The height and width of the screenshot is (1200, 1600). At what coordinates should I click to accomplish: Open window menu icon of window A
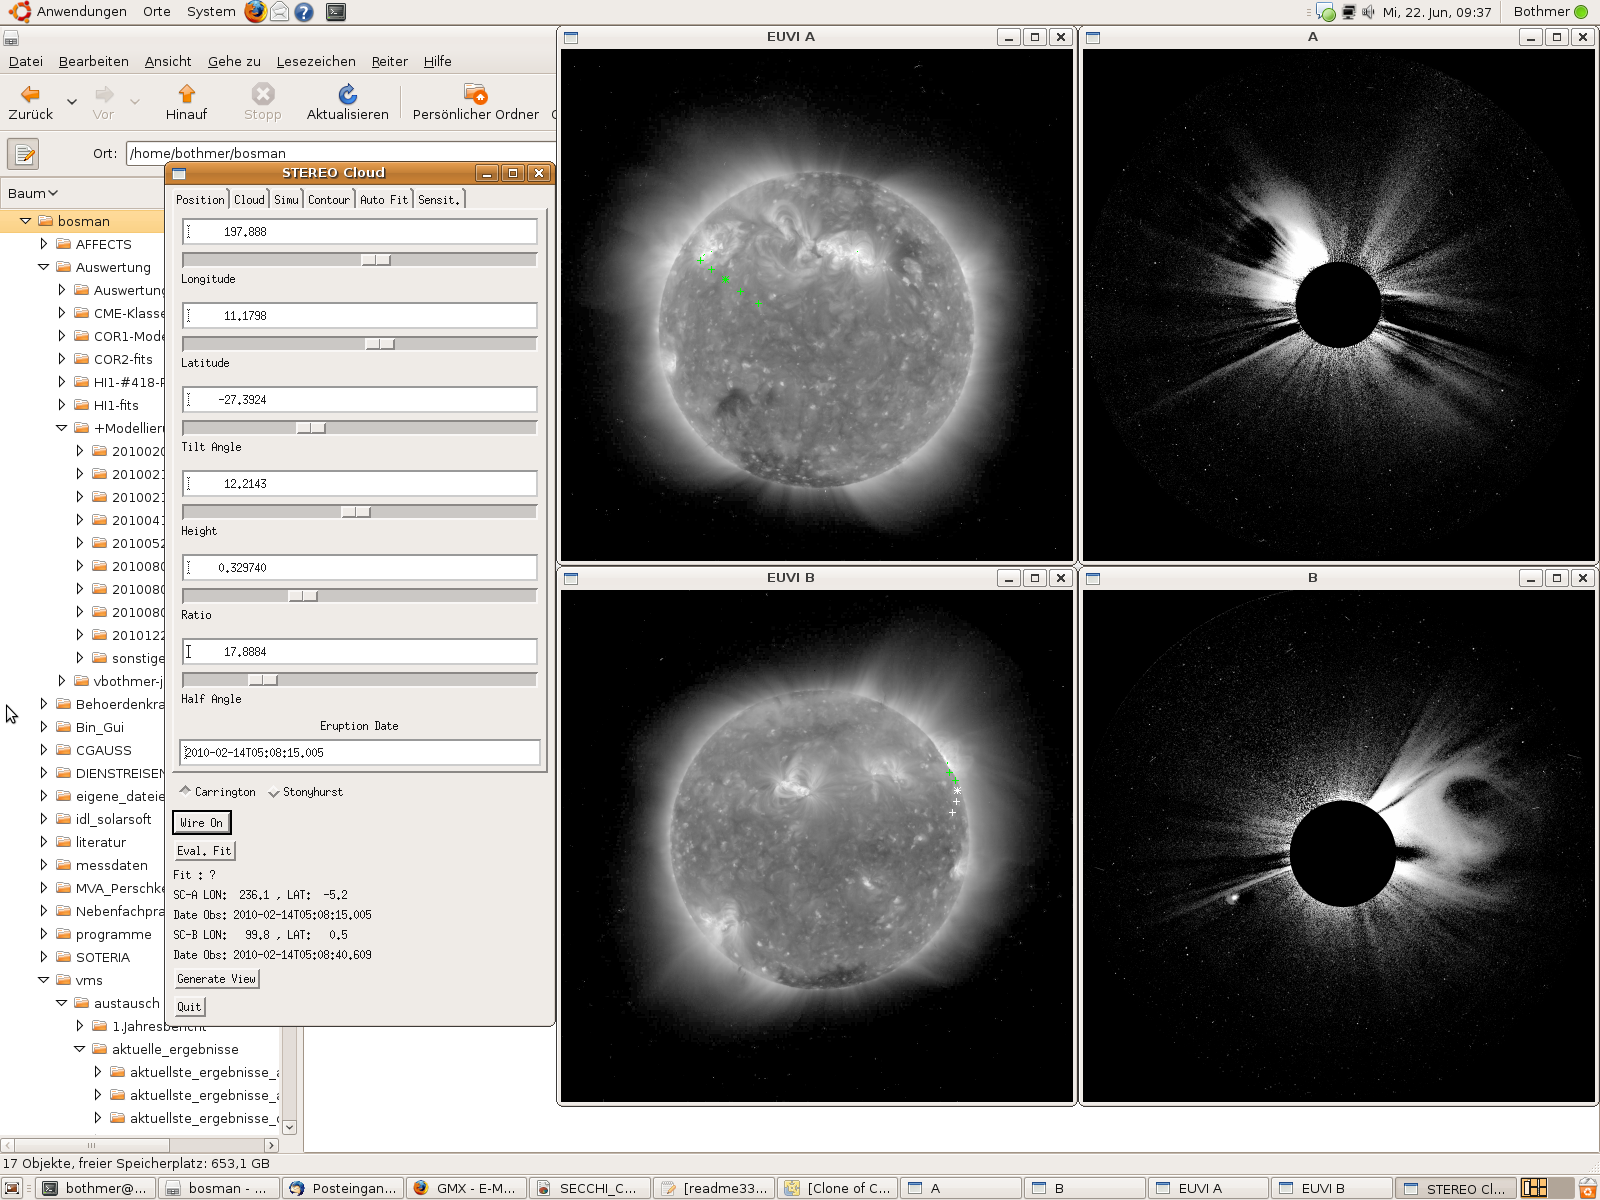point(1093,37)
